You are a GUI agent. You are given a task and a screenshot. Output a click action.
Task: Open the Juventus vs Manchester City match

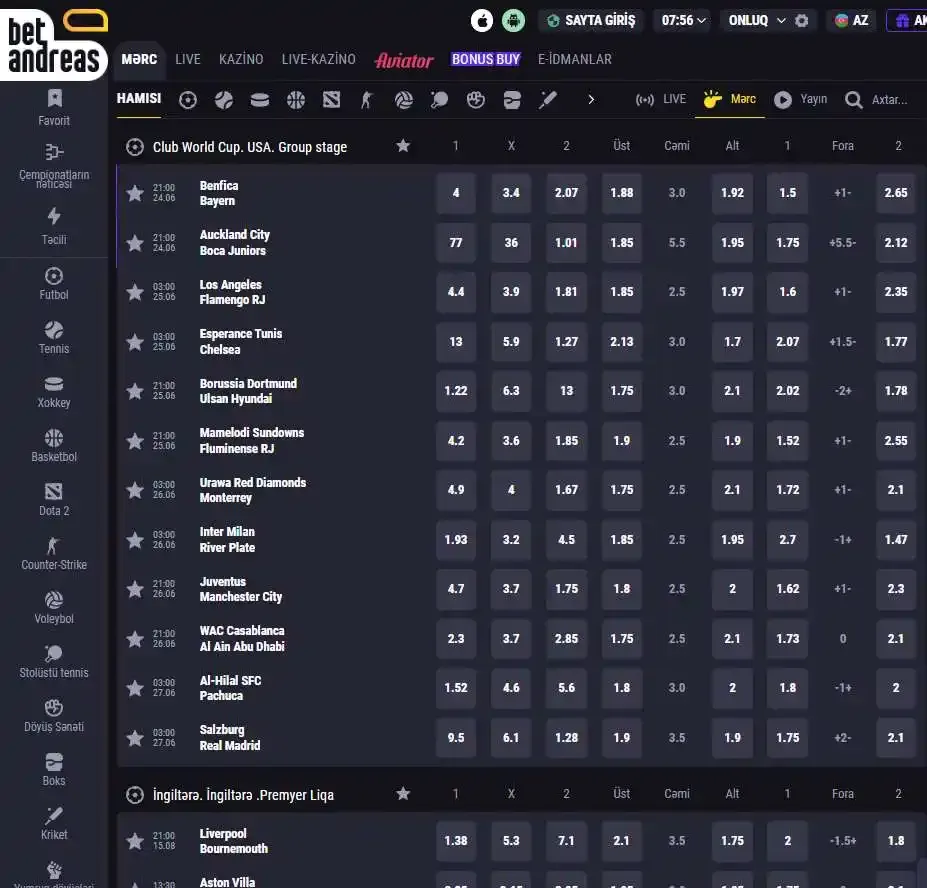(241, 589)
